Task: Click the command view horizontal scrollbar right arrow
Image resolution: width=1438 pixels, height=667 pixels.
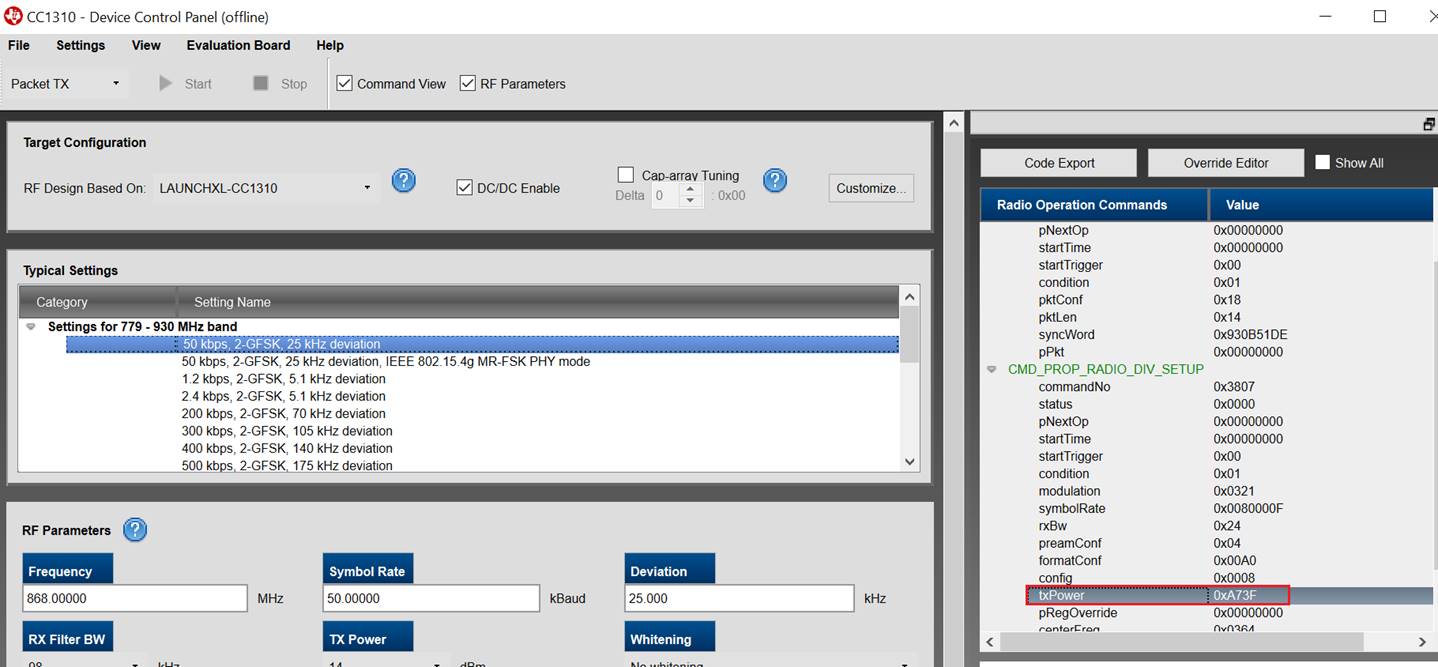Action: (1422, 642)
